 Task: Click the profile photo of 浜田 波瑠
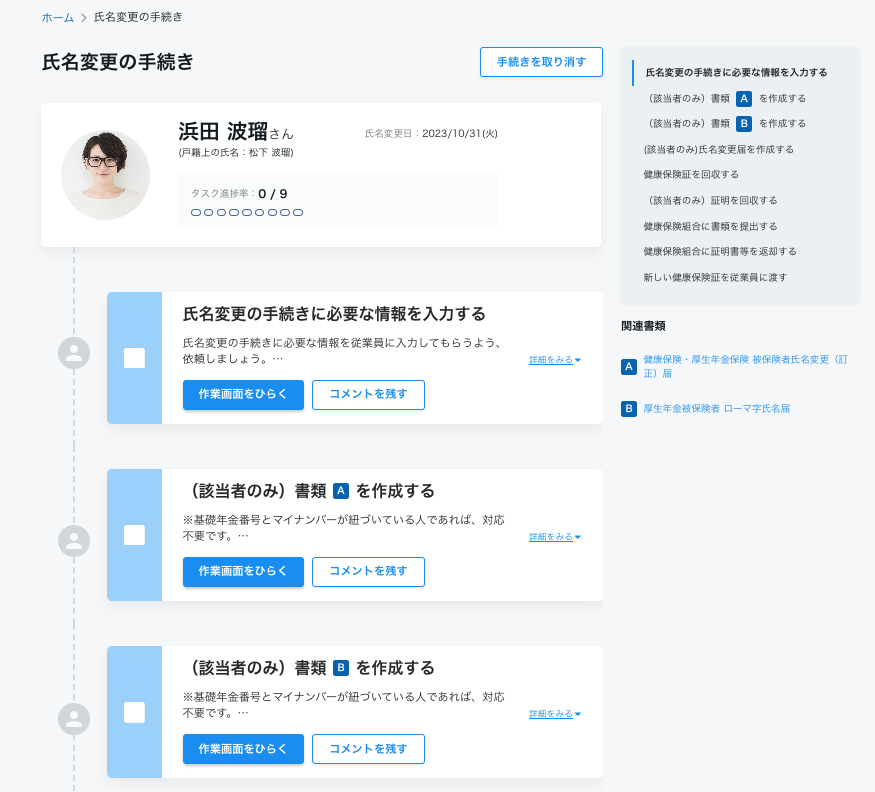[105, 175]
